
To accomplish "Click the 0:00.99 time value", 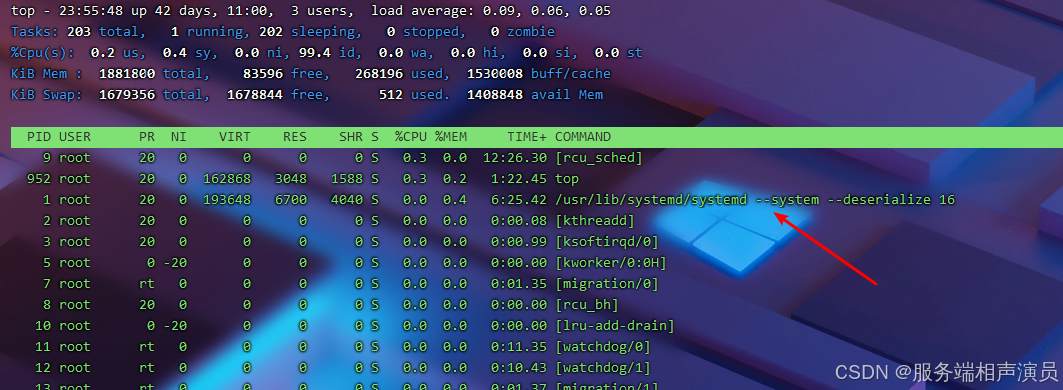I will tap(519, 242).
